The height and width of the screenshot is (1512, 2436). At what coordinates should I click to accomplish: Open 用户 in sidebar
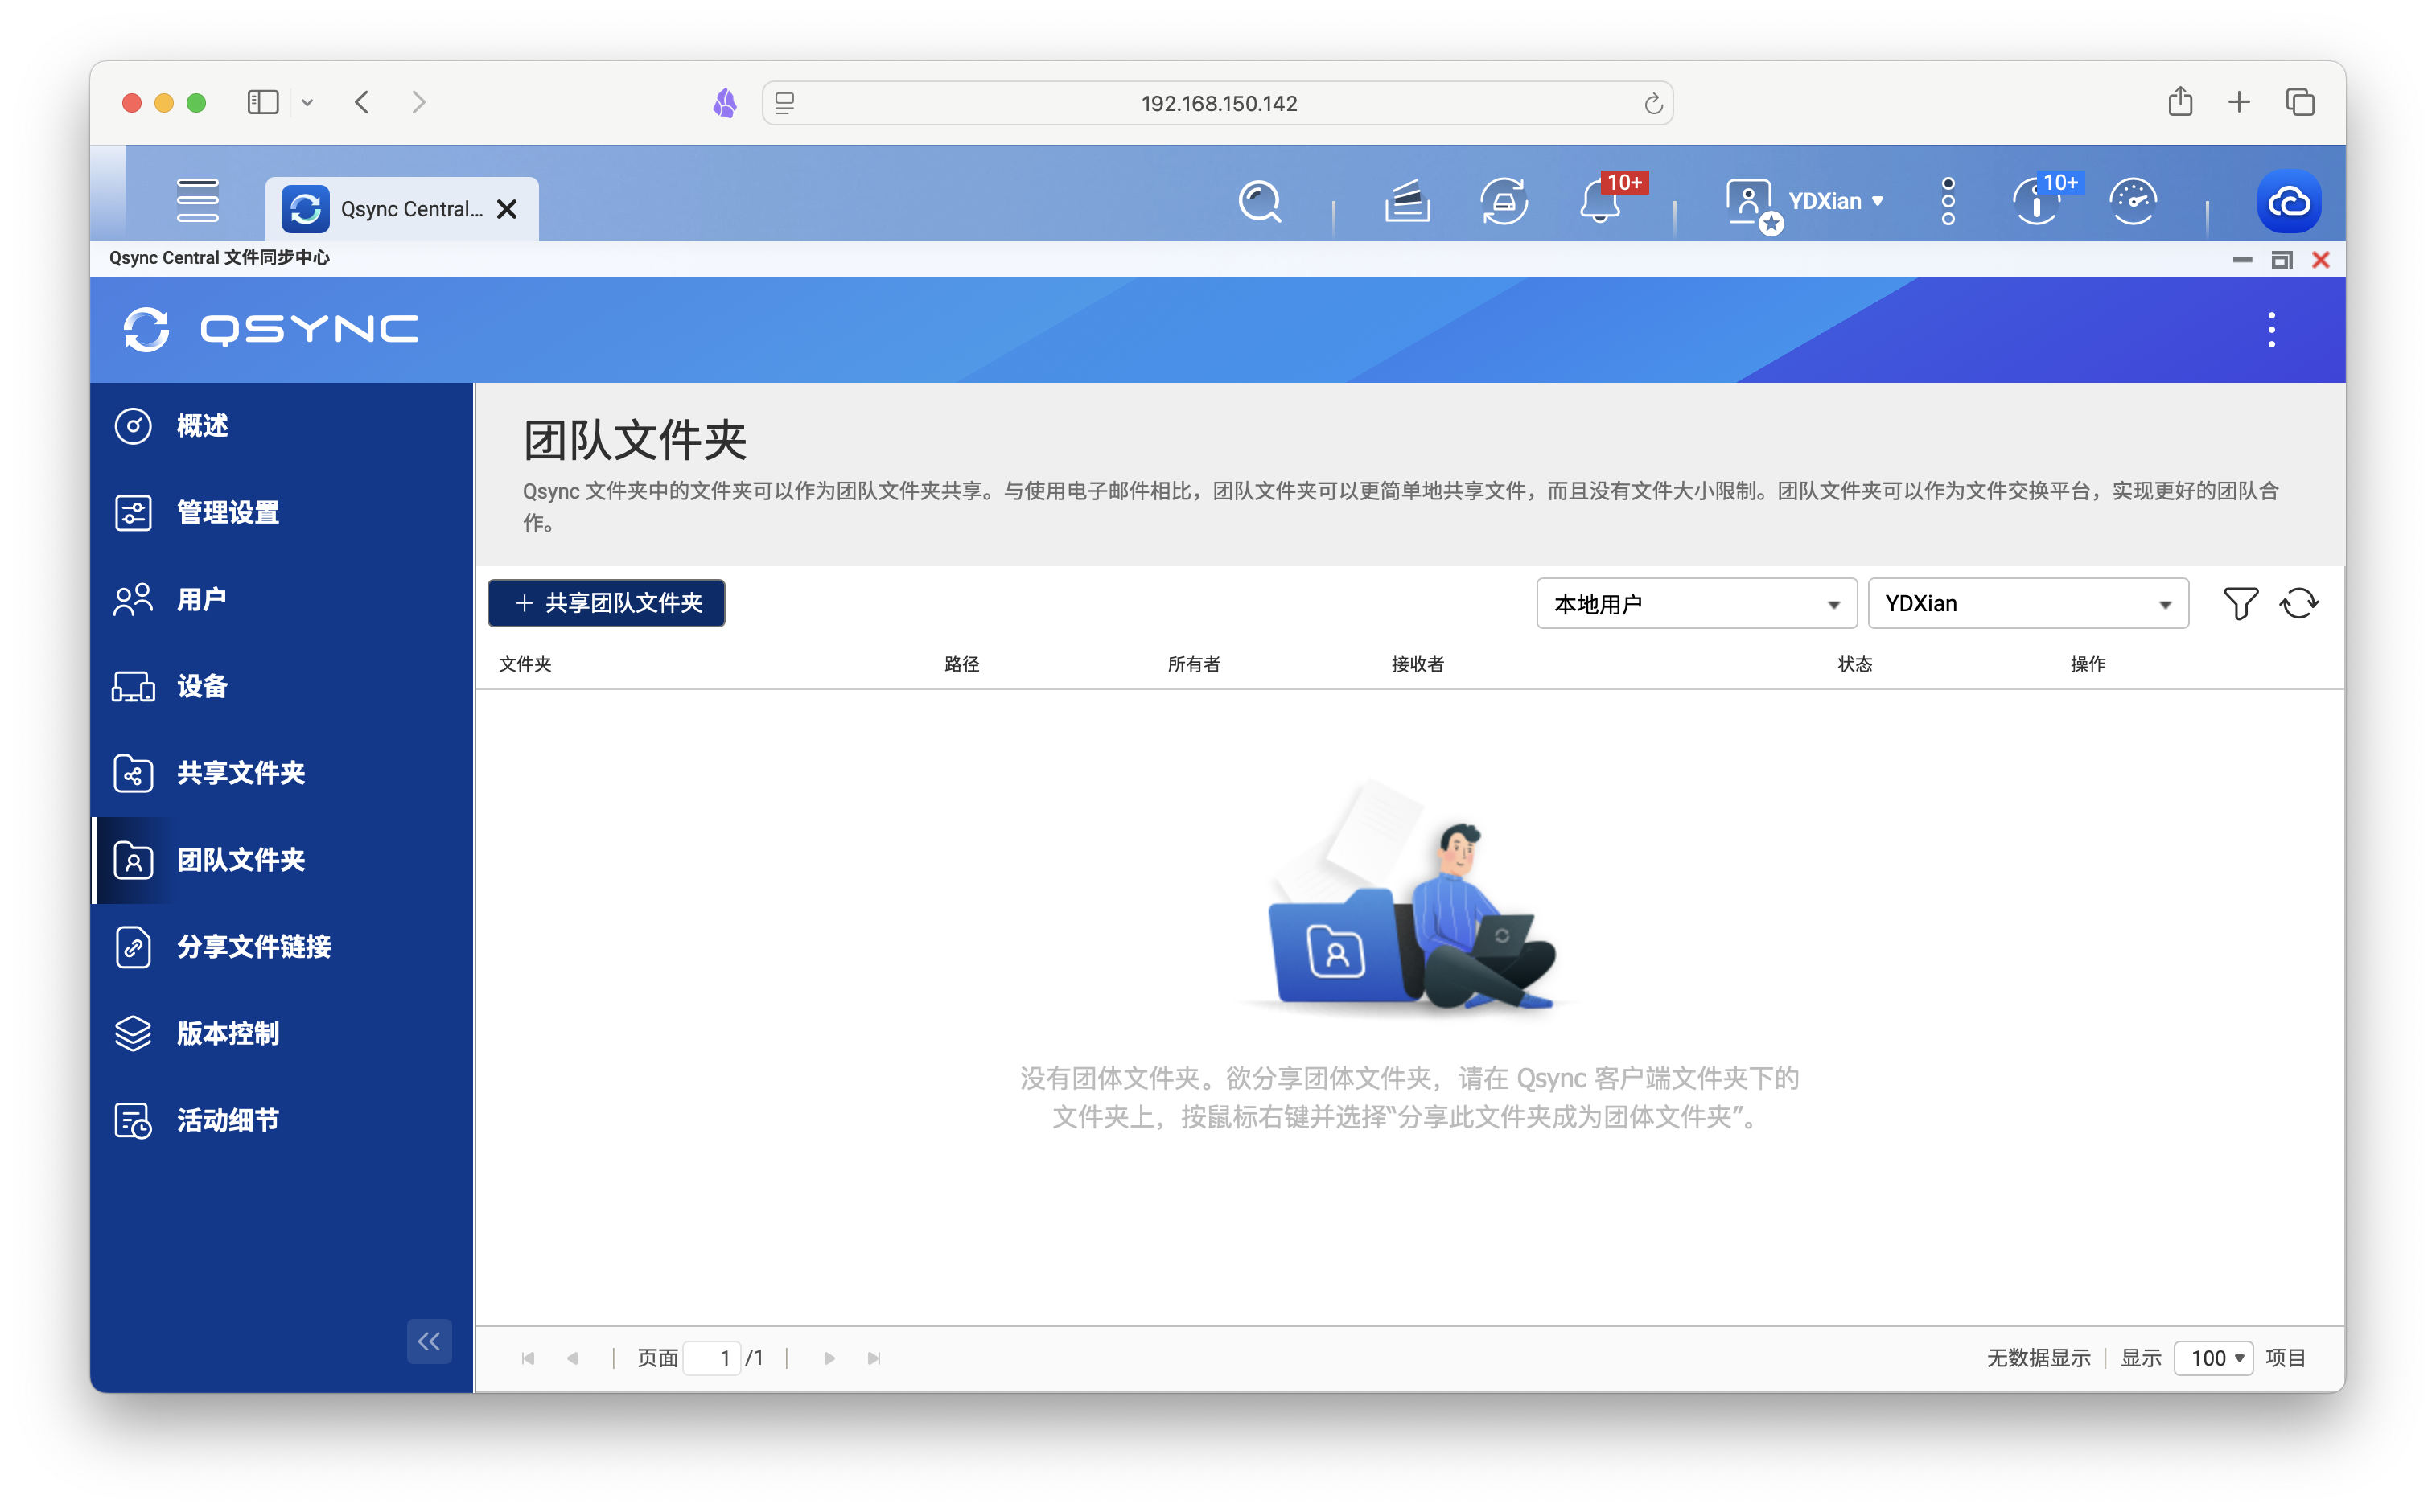282,599
